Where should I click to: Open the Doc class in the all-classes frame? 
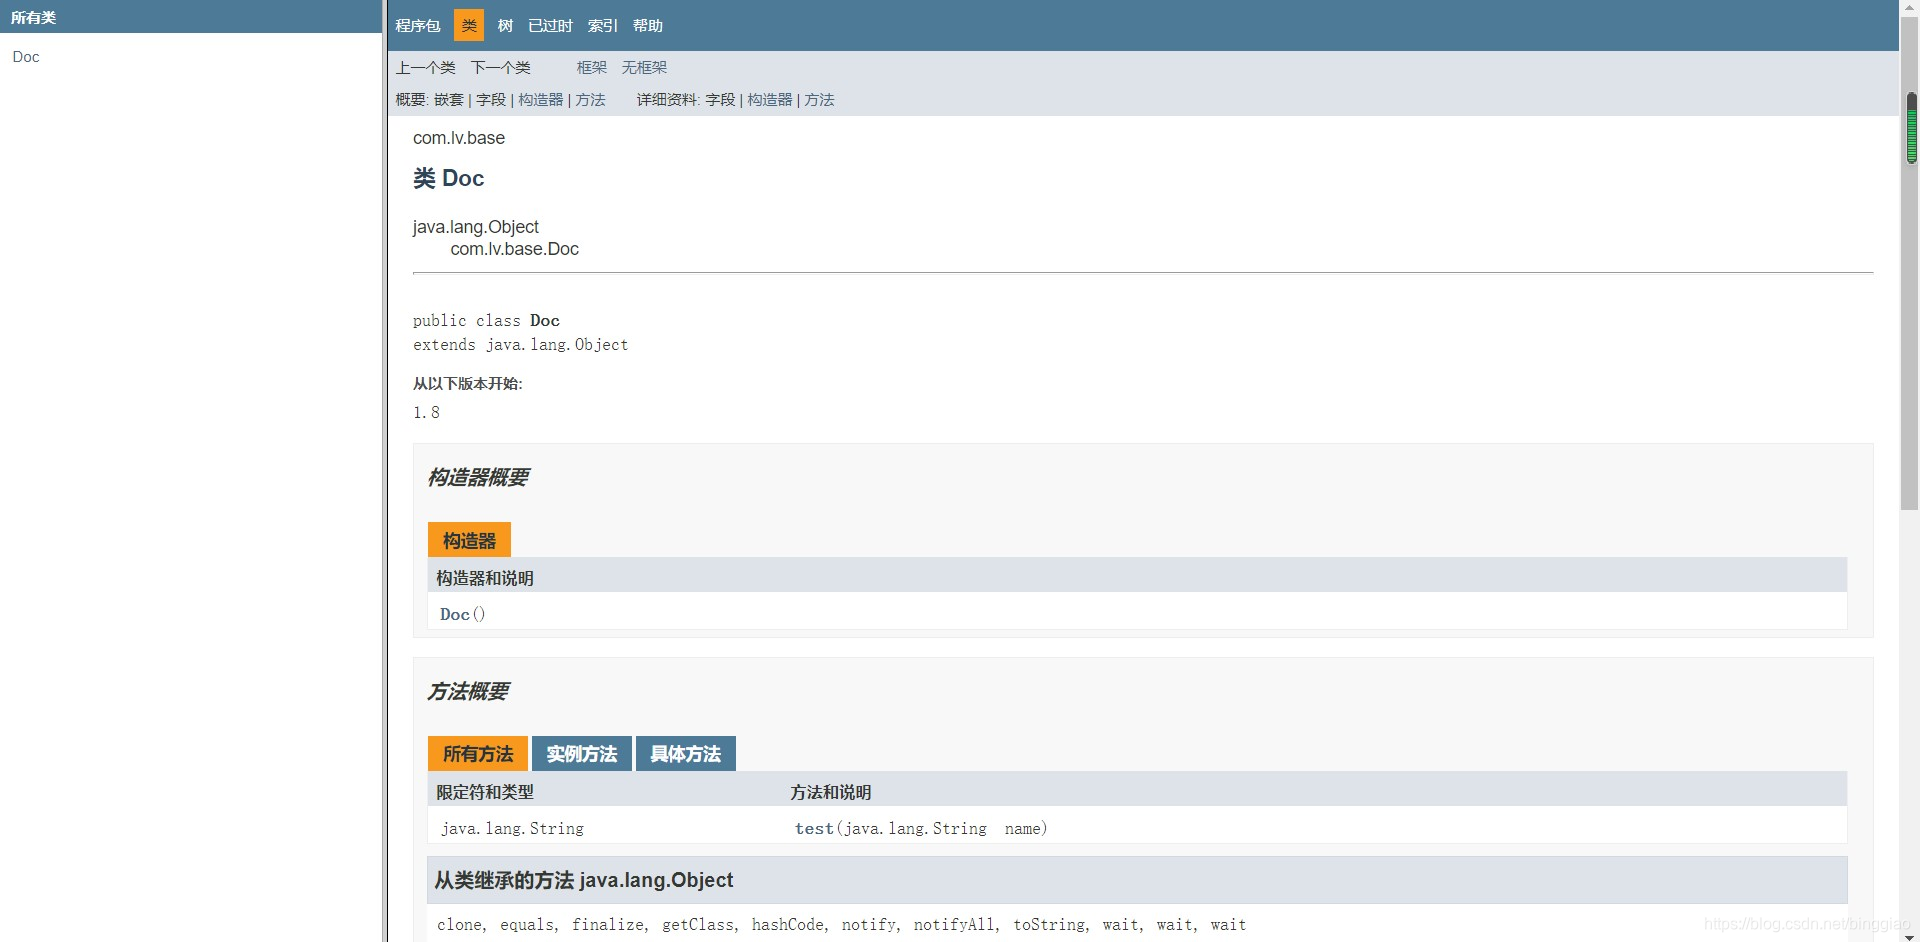coord(26,57)
